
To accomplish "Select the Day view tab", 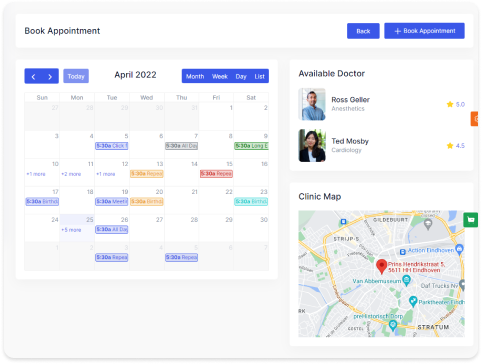I will tap(241, 76).
